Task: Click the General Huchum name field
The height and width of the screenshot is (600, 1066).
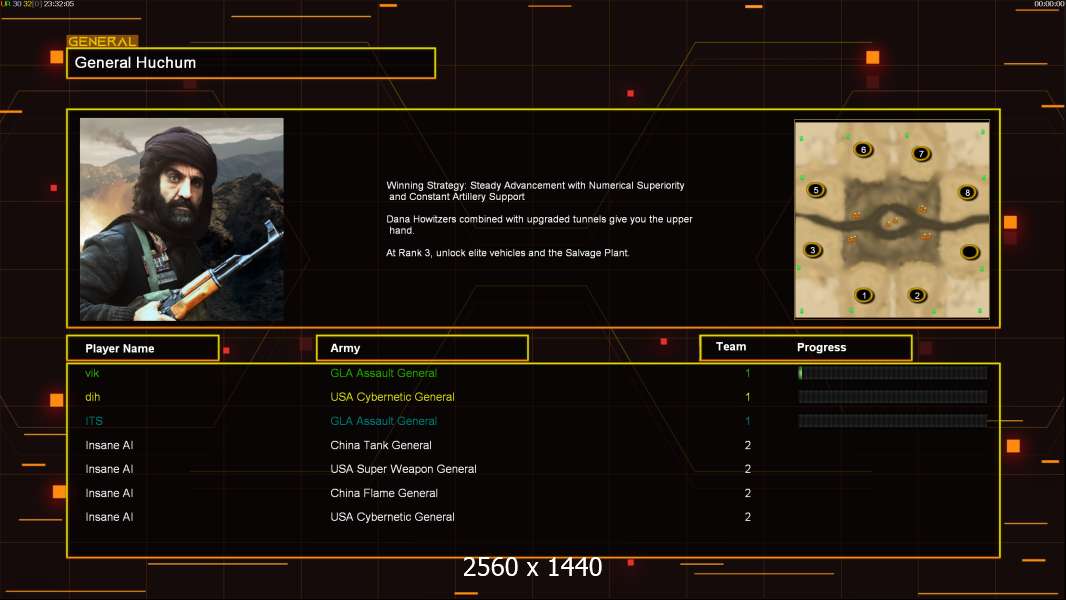Action: pos(251,63)
